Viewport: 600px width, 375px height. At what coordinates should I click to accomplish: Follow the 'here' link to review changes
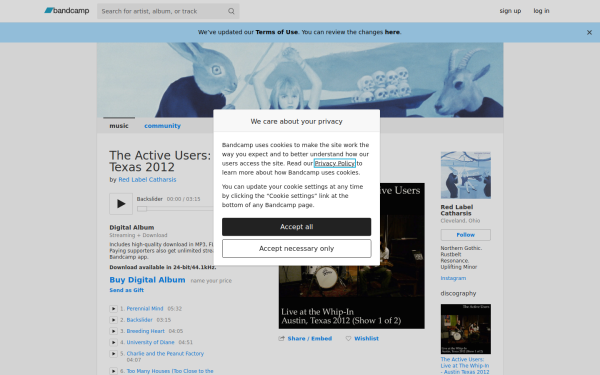[x=392, y=32]
